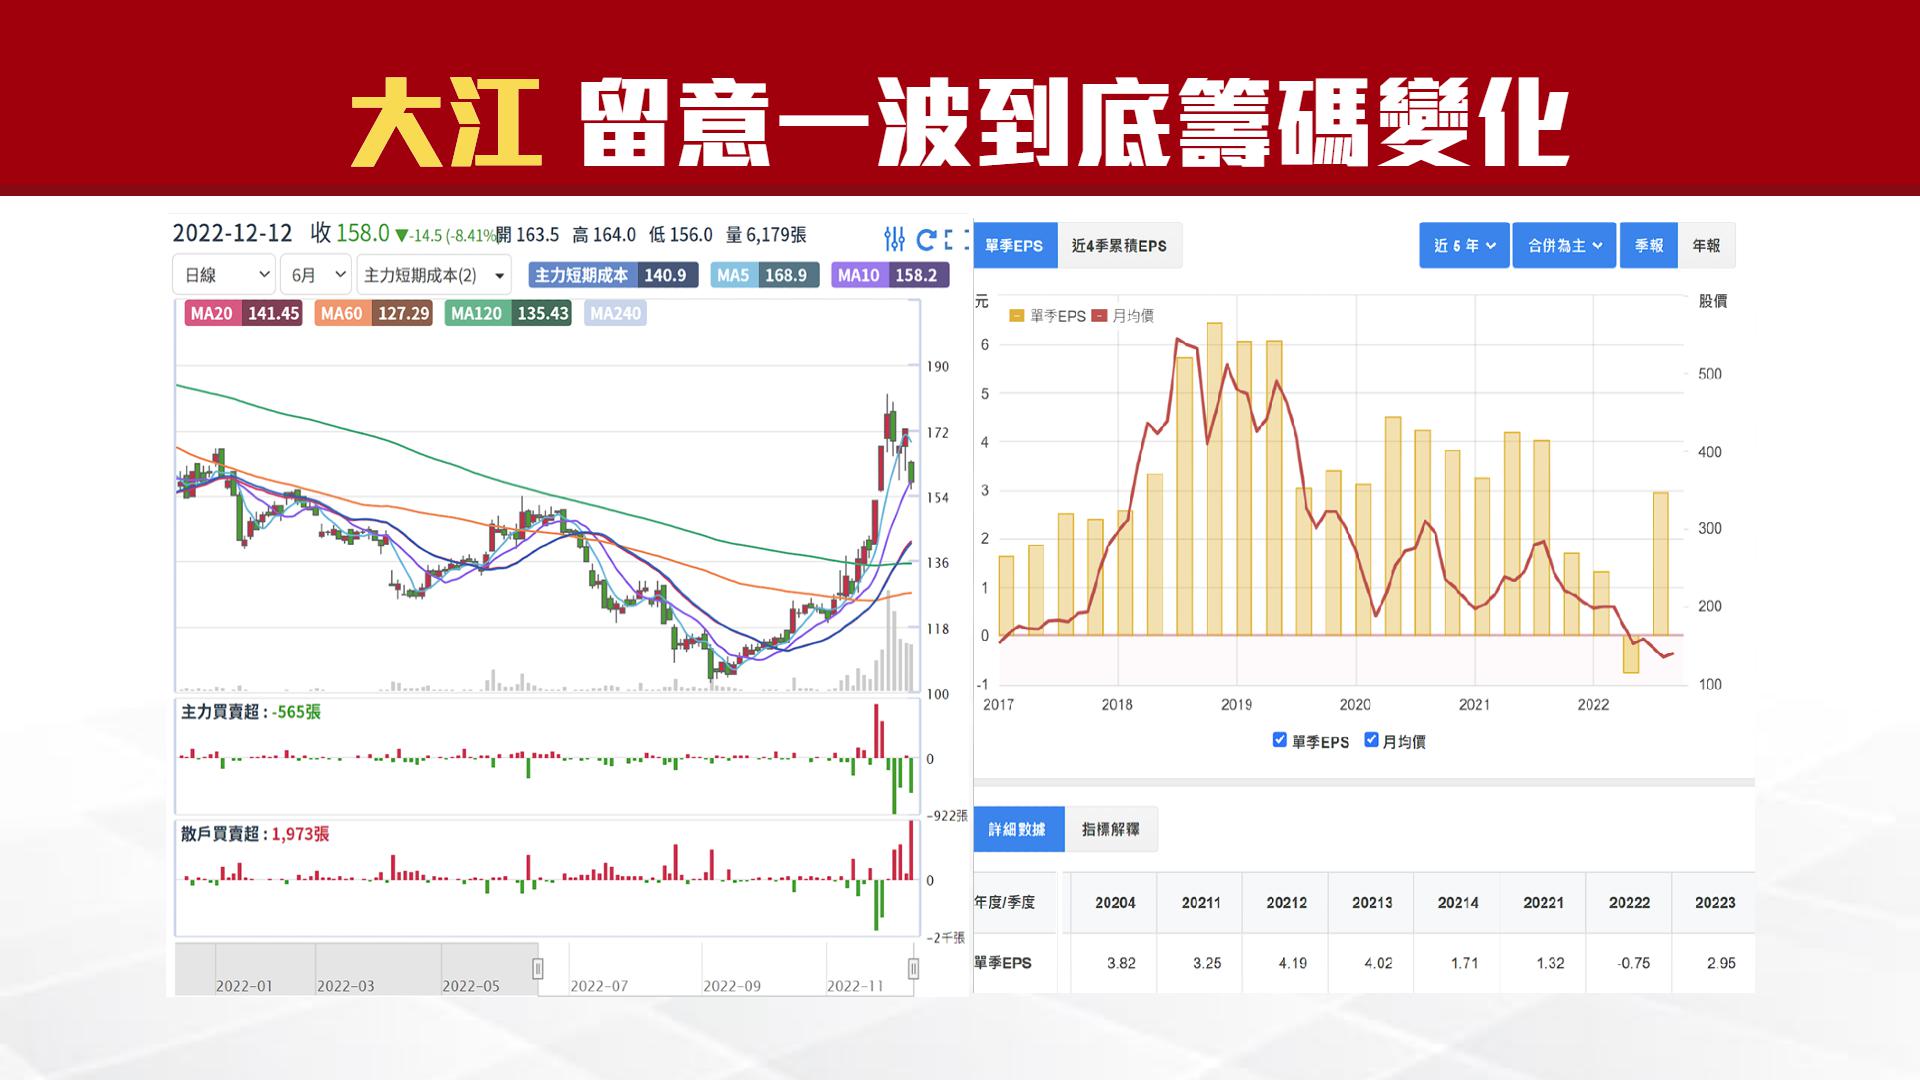Click left handle of date range slider

(x=538, y=968)
